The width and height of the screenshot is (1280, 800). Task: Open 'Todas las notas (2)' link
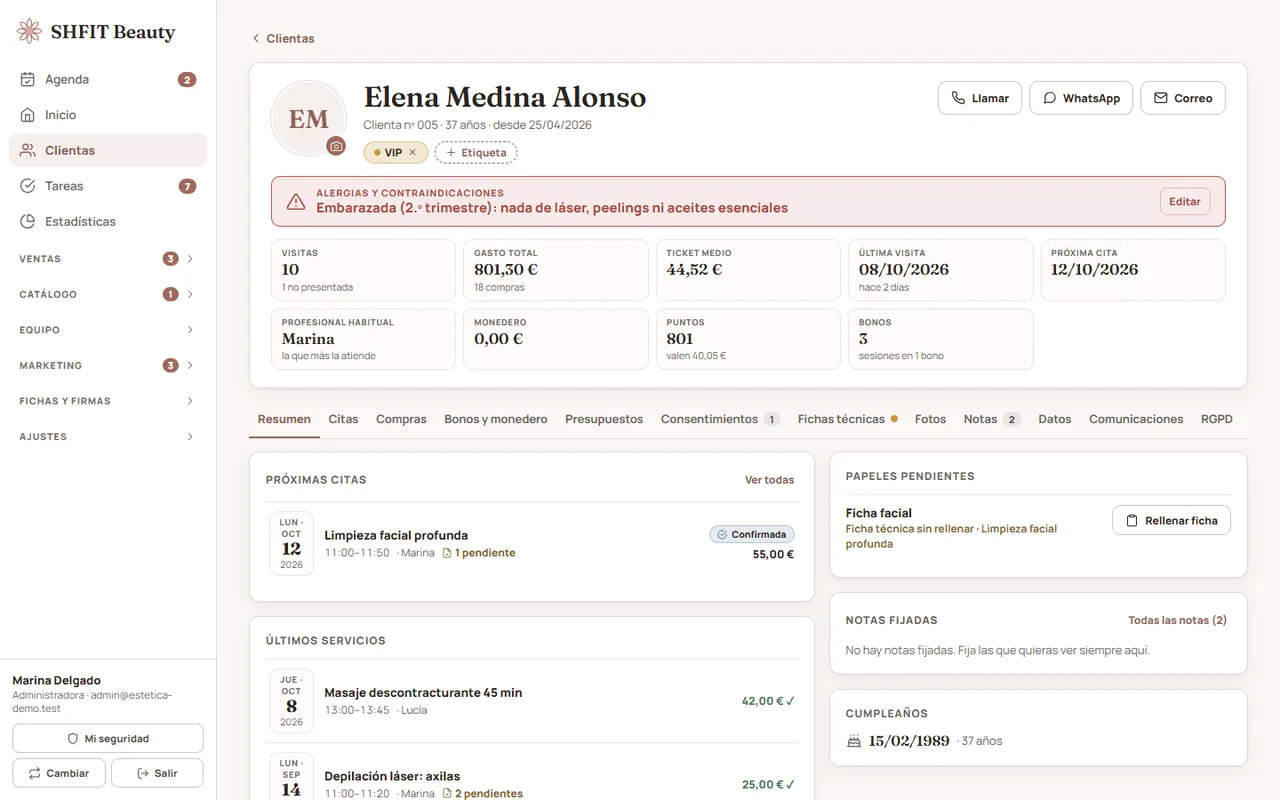(x=1177, y=620)
